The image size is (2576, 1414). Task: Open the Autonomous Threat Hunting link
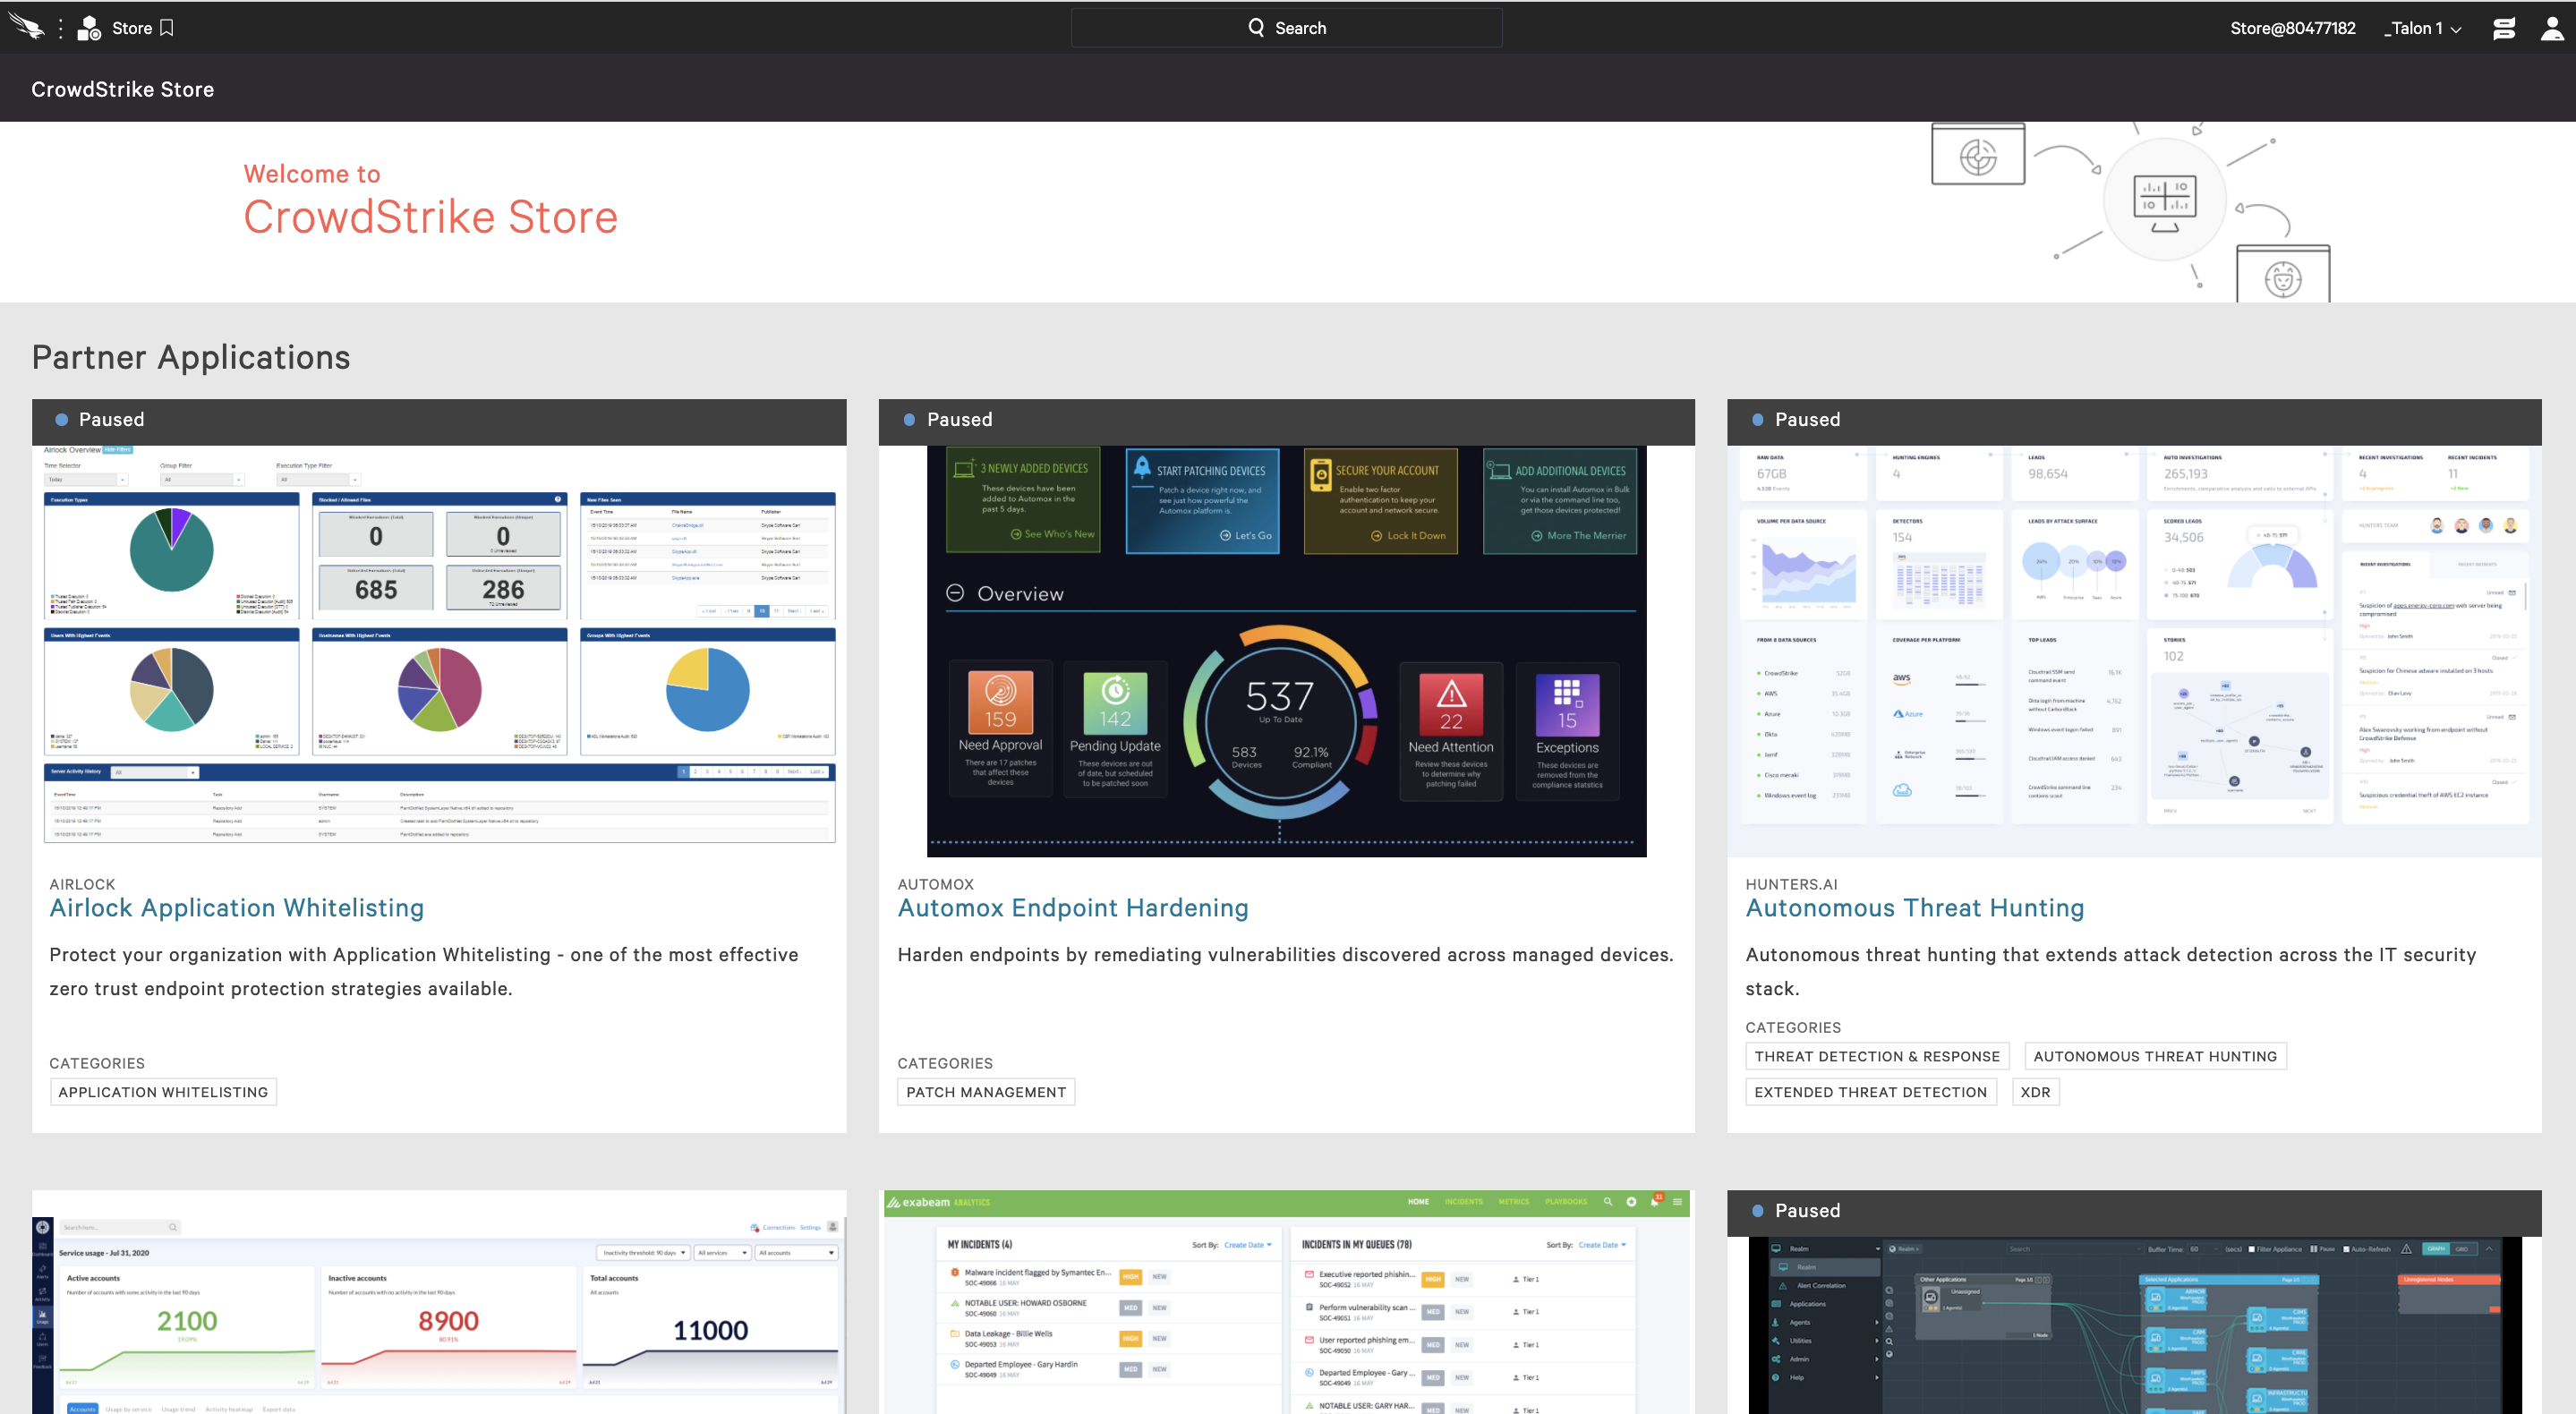1914,908
